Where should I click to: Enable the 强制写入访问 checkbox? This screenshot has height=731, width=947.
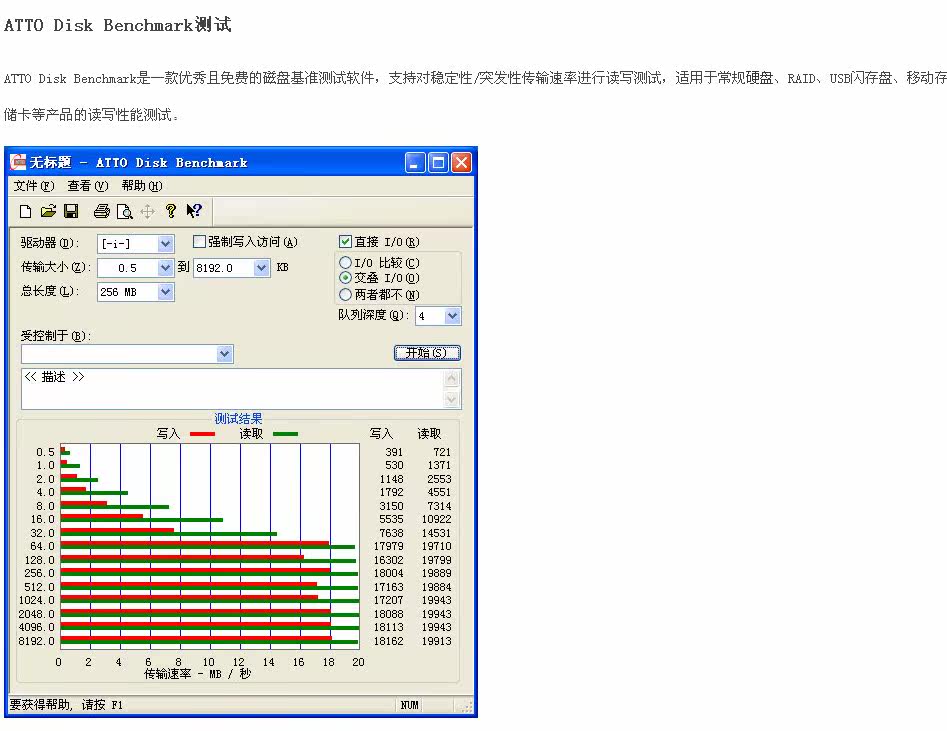199,242
